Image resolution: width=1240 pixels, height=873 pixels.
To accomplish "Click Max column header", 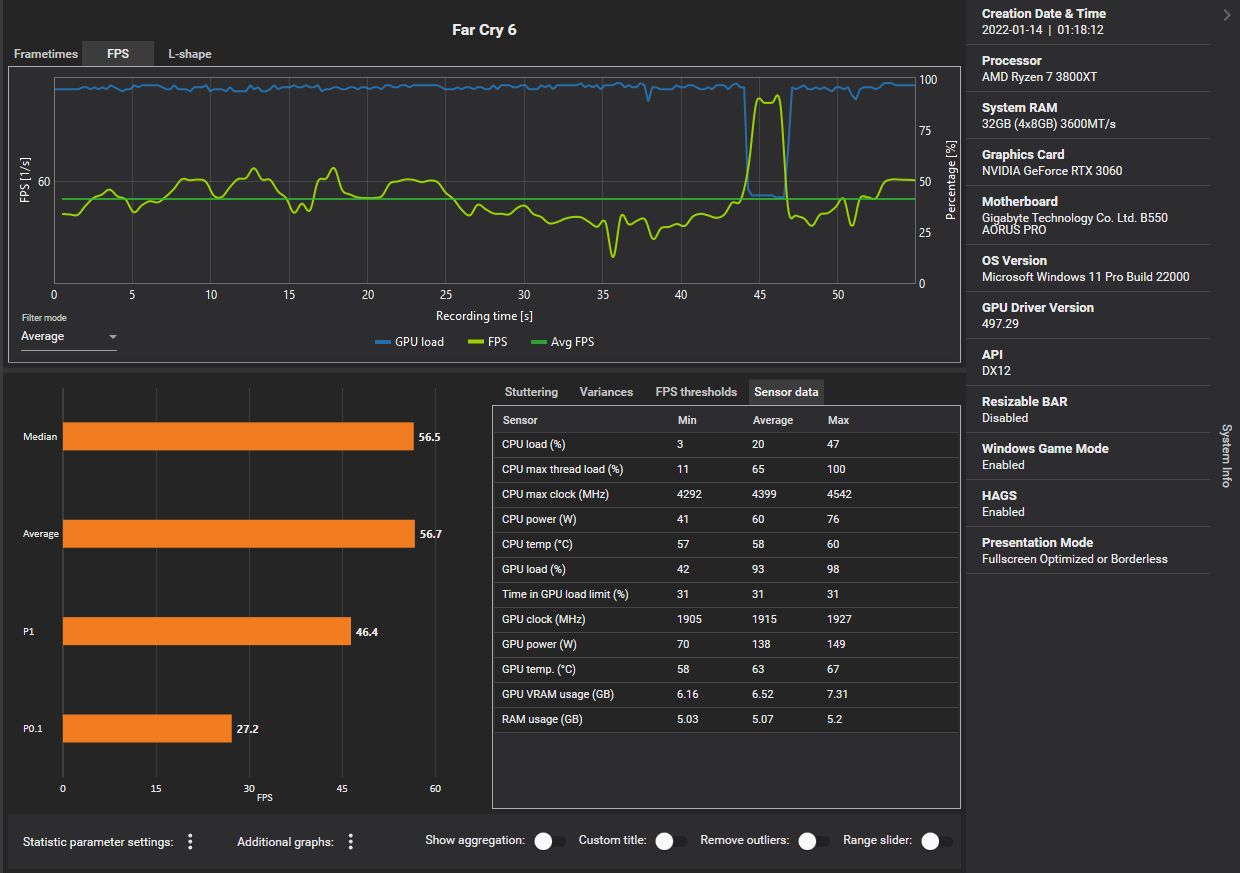I will tap(838, 420).
